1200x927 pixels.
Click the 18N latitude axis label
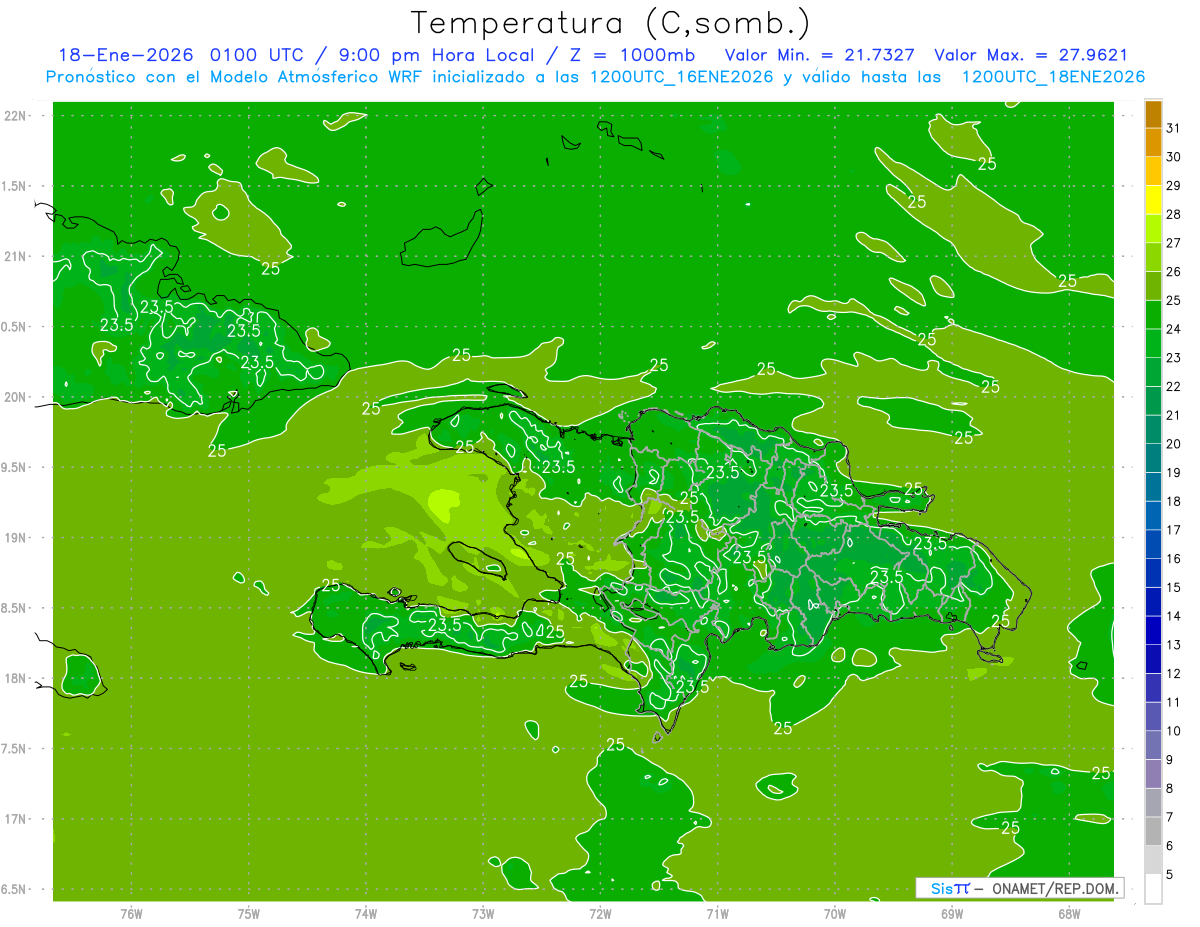coord(16,678)
